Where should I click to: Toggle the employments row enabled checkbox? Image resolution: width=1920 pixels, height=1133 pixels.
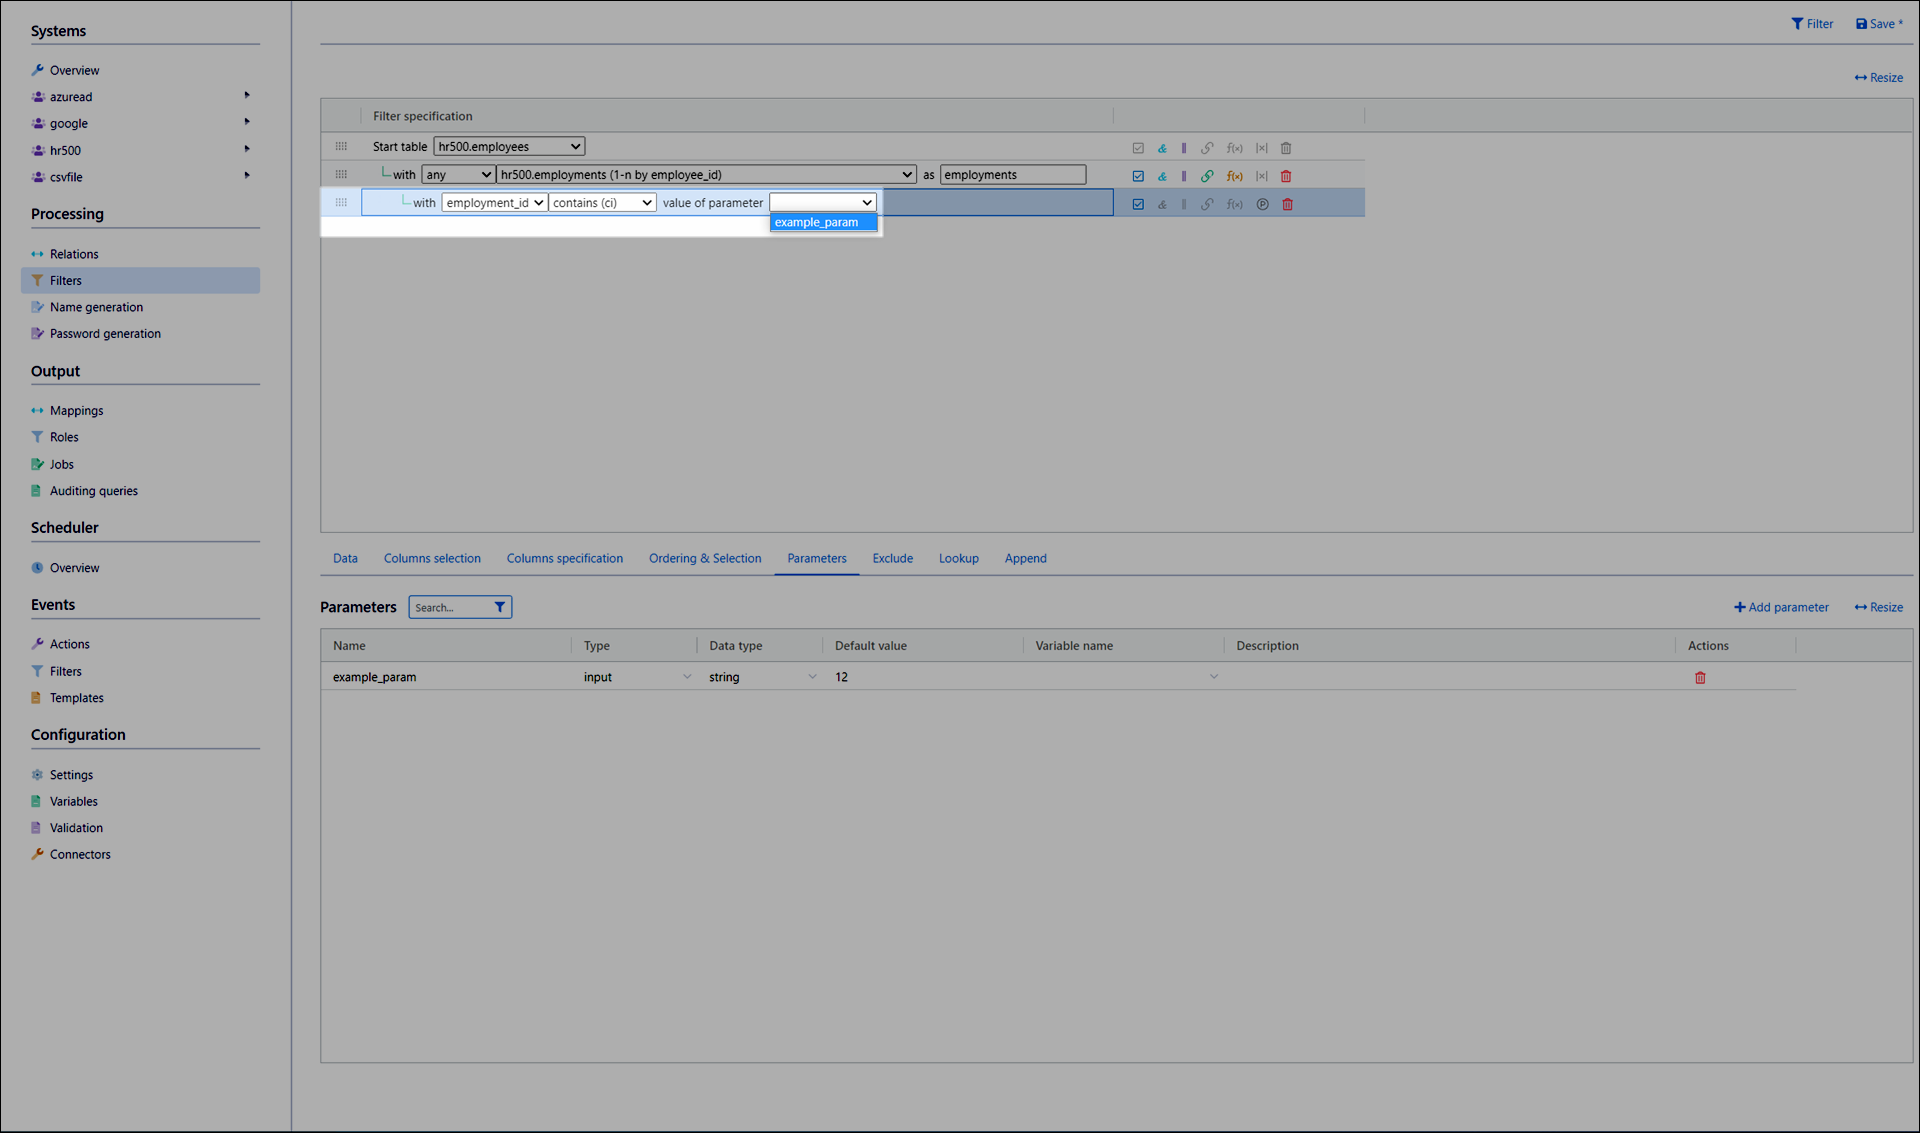click(1138, 176)
